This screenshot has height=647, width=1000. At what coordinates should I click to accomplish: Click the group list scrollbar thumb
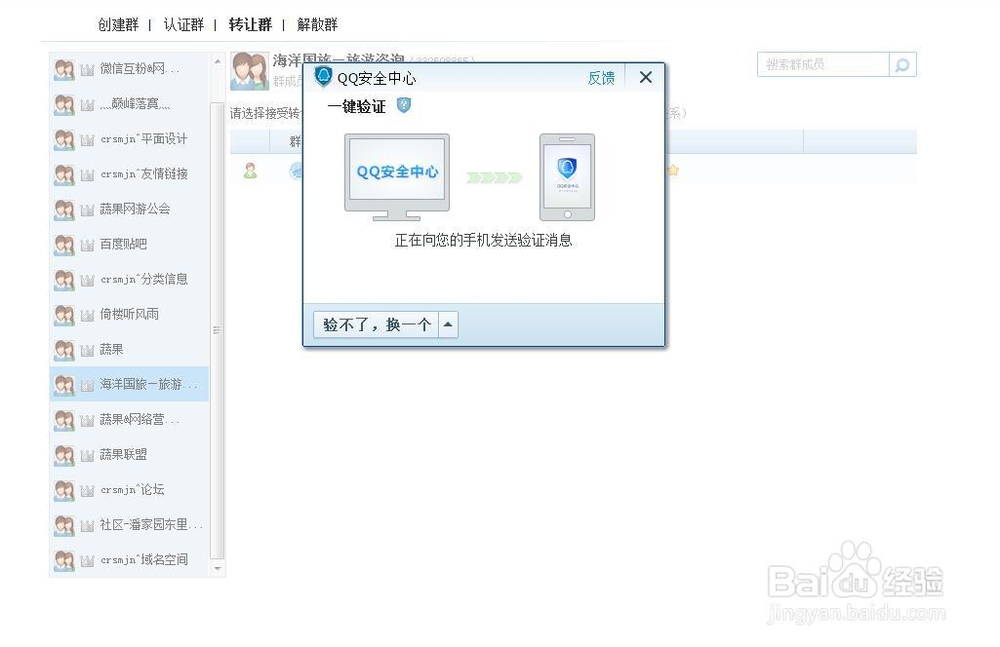pyautogui.click(x=217, y=330)
